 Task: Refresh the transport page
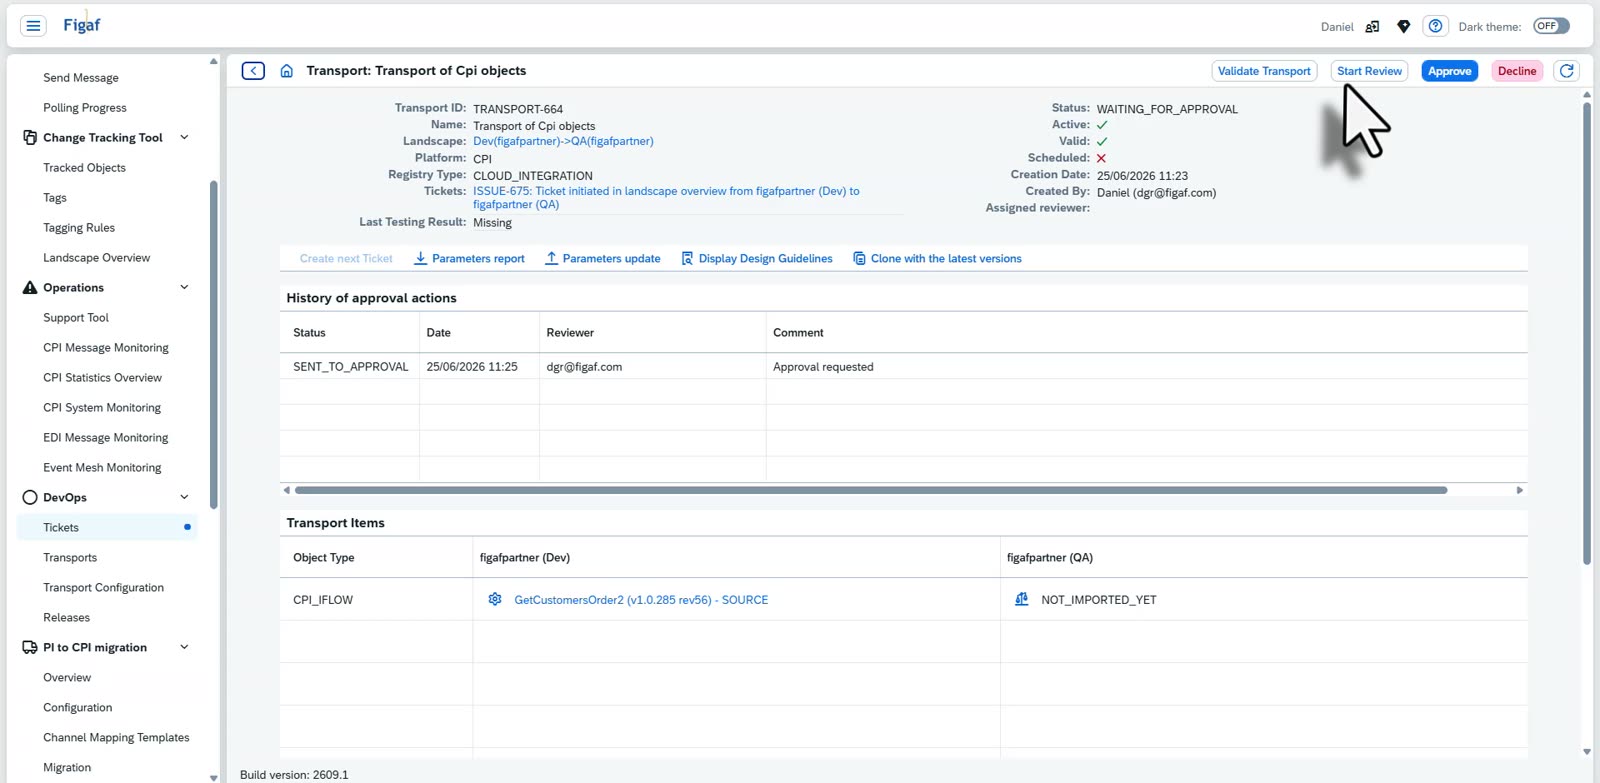[1567, 71]
